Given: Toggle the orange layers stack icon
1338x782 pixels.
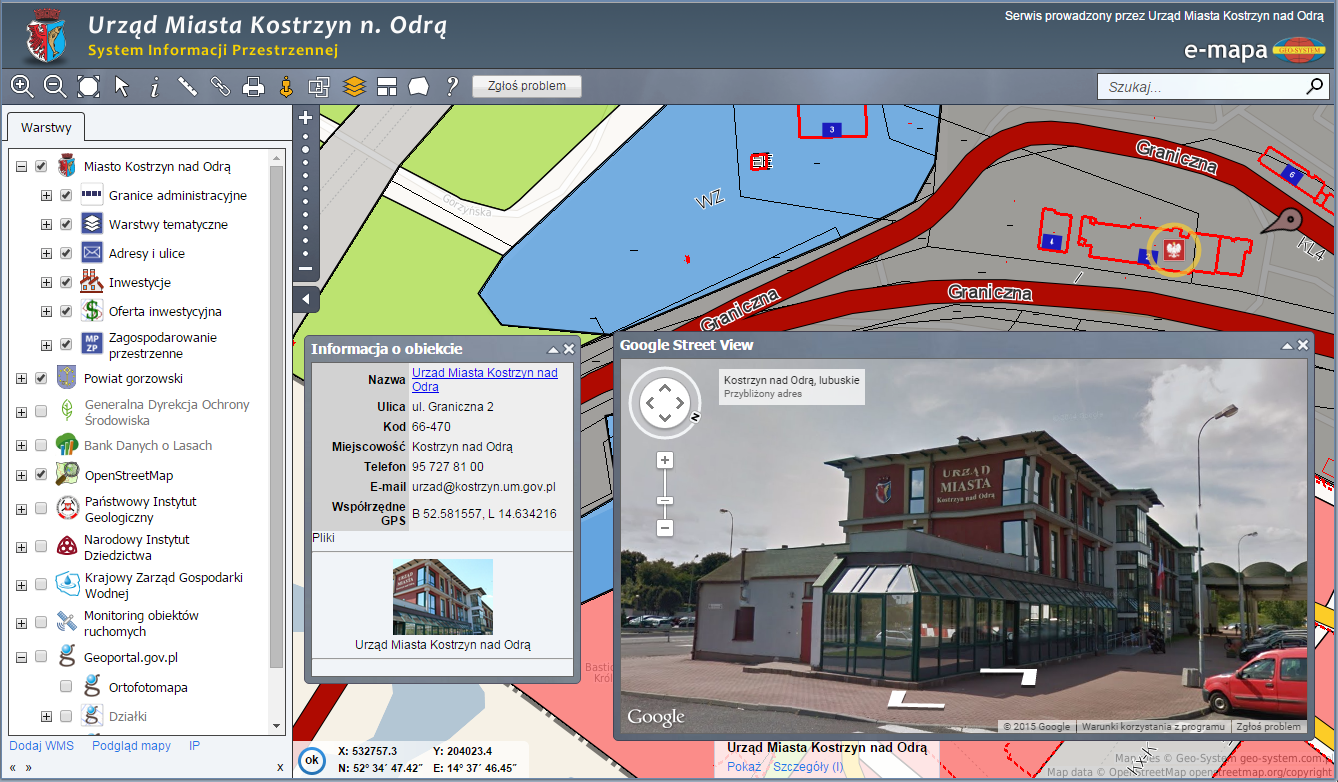Looking at the screenshot, I should click(x=354, y=86).
